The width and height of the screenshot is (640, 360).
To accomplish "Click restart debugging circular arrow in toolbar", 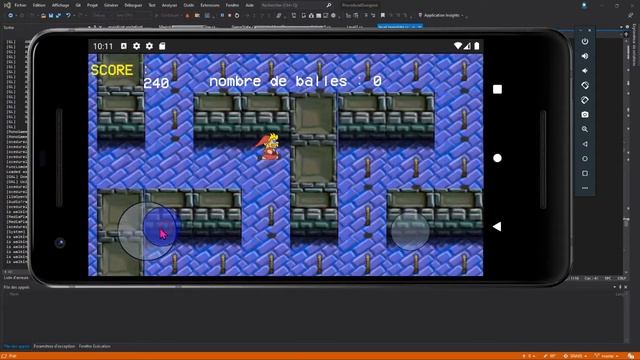I will tap(237, 16).
